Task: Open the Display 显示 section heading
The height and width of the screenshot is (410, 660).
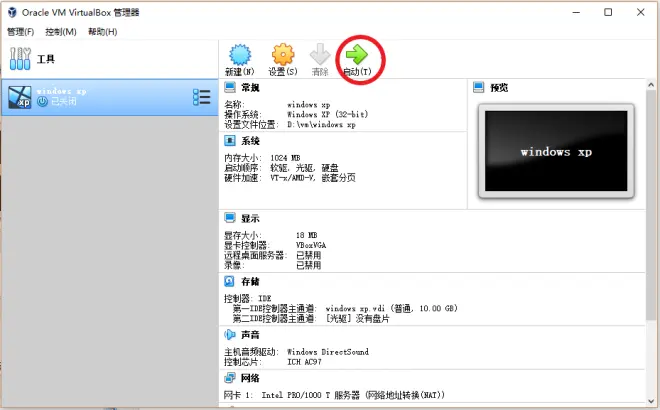Action: pos(250,218)
